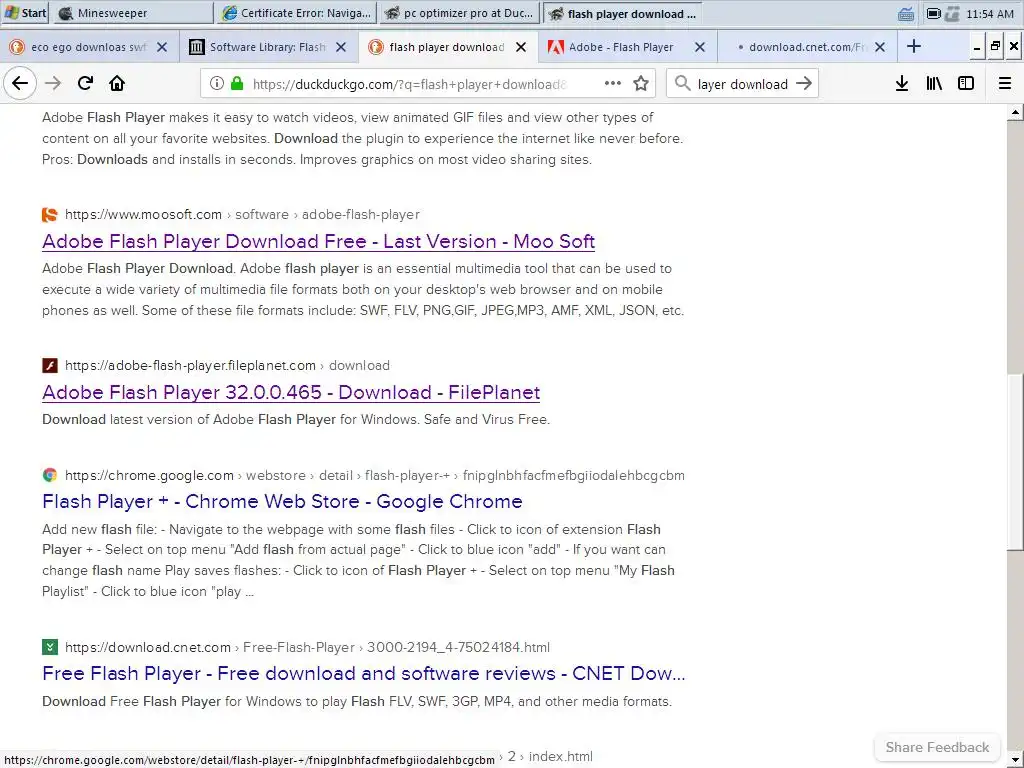Click the 'layer download' search field

742,84
